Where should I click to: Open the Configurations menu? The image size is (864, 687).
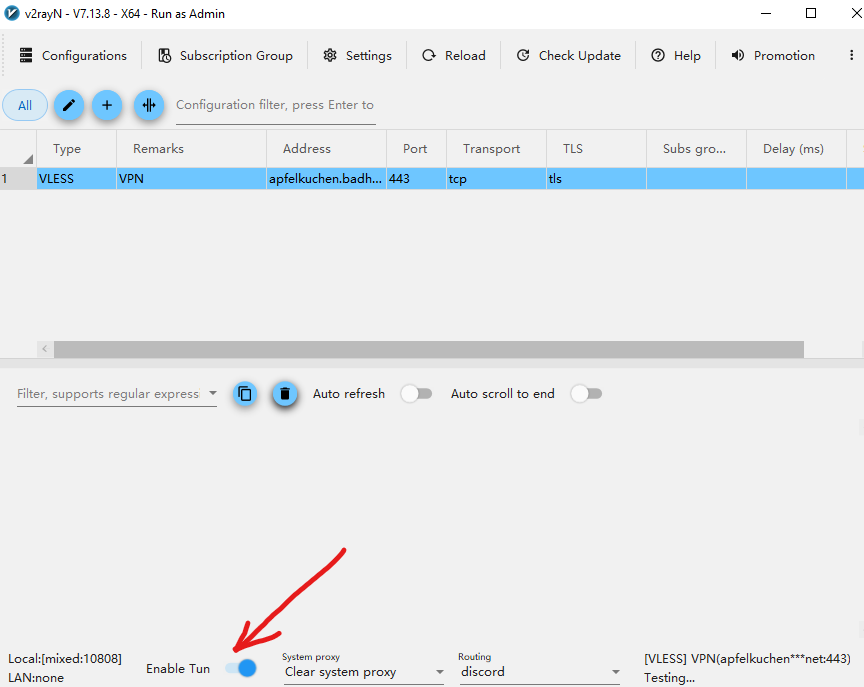click(73, 56)
